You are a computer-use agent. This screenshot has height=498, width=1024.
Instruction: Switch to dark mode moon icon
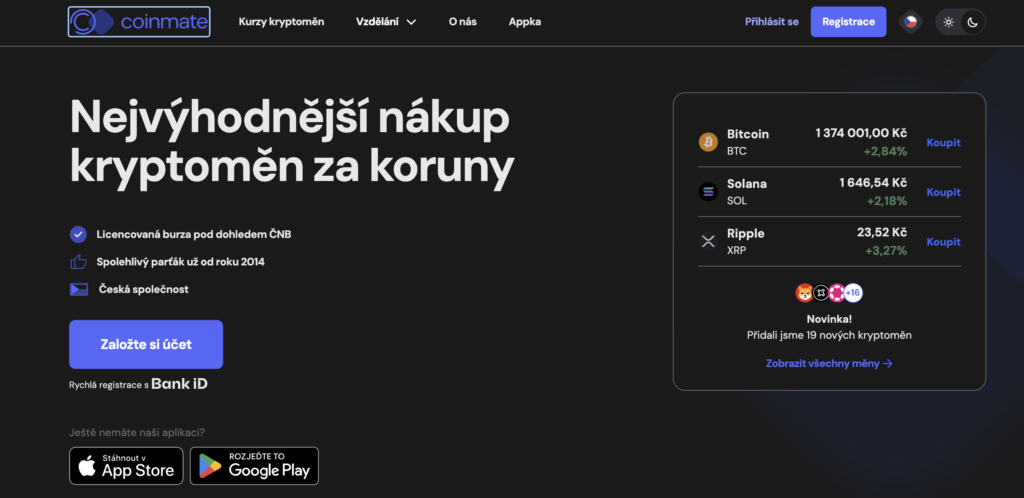click(972, 22)
